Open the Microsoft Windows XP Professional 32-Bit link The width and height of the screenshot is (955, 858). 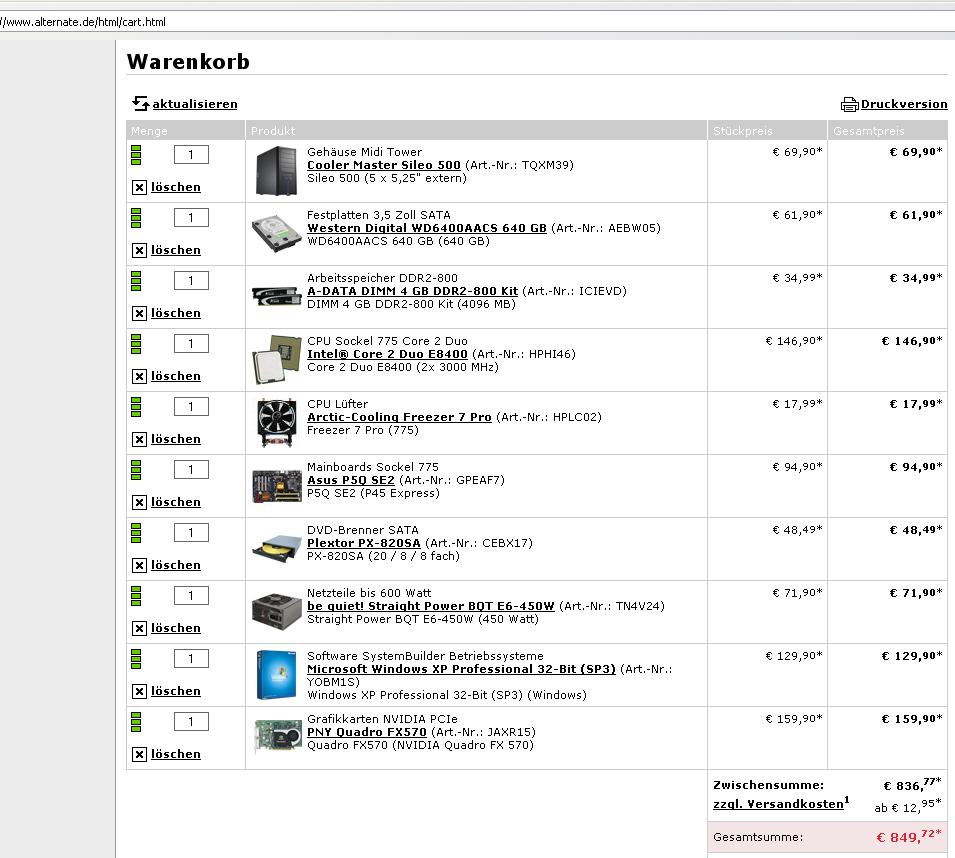[461, 669]
